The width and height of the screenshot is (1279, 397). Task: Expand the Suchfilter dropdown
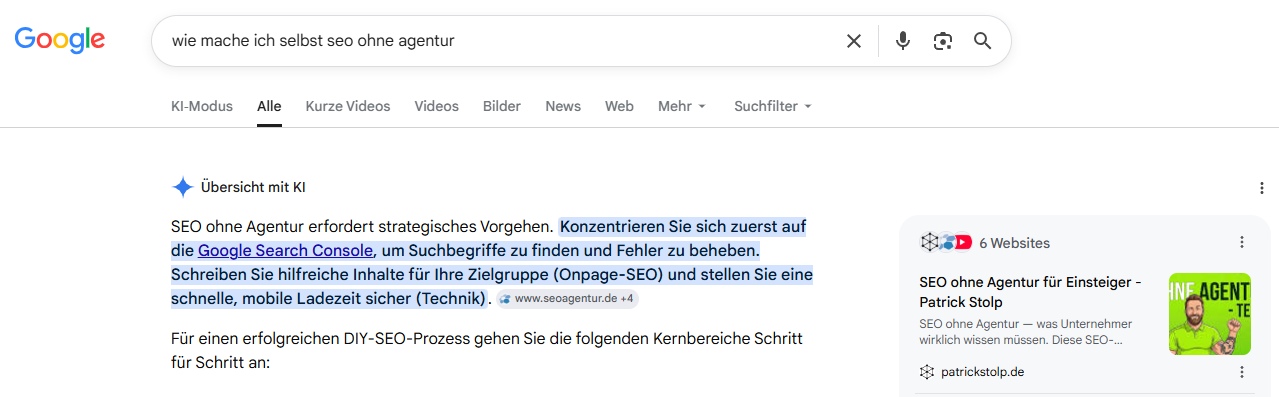773,106
